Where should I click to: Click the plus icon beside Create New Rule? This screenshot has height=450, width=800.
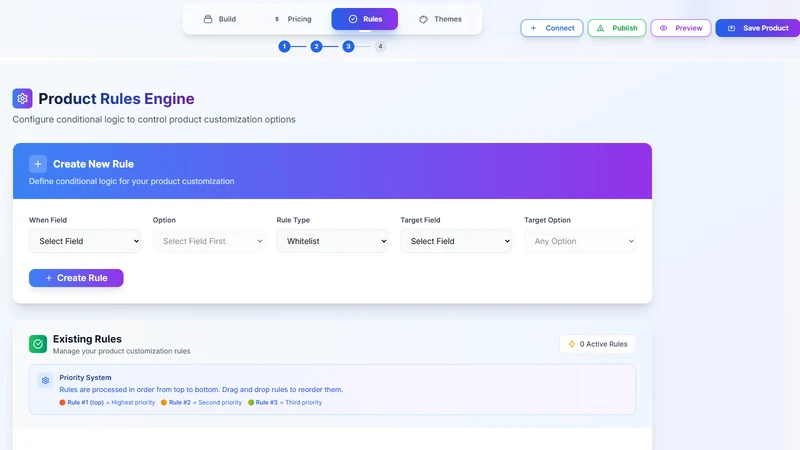tap(38, 164)
